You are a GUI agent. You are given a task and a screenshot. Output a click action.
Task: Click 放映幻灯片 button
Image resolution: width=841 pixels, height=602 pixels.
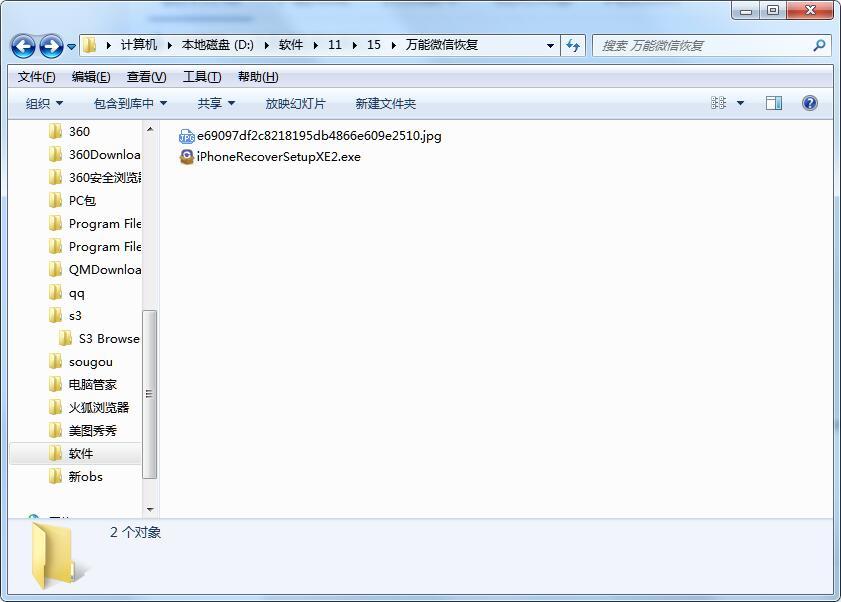296,104
